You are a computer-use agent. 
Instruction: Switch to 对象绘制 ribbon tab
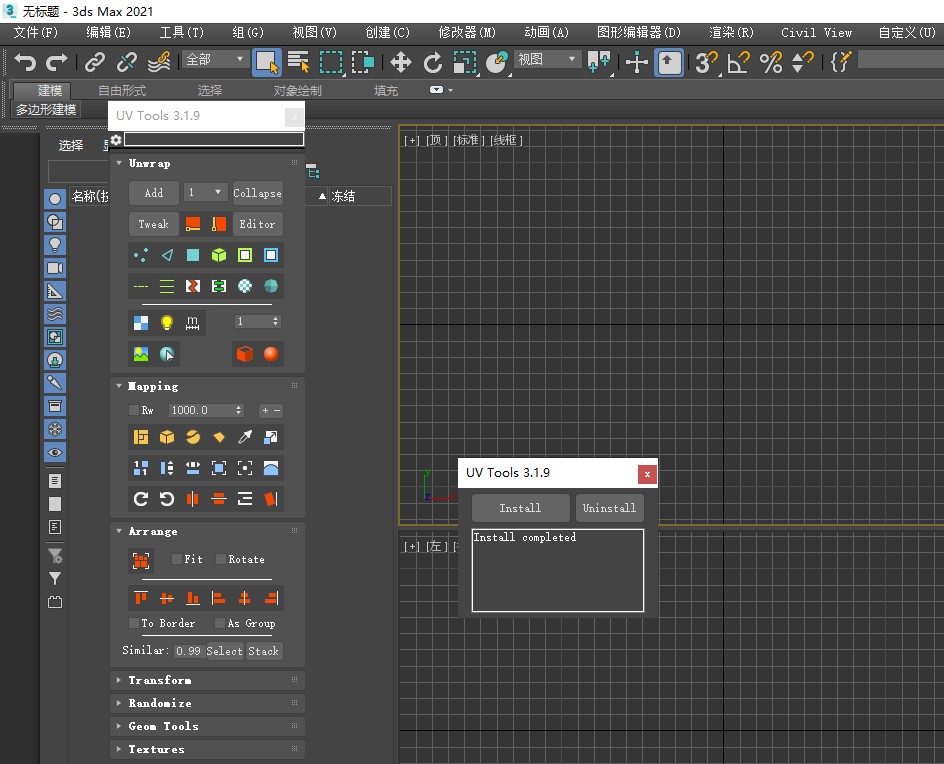coord(297,90)
